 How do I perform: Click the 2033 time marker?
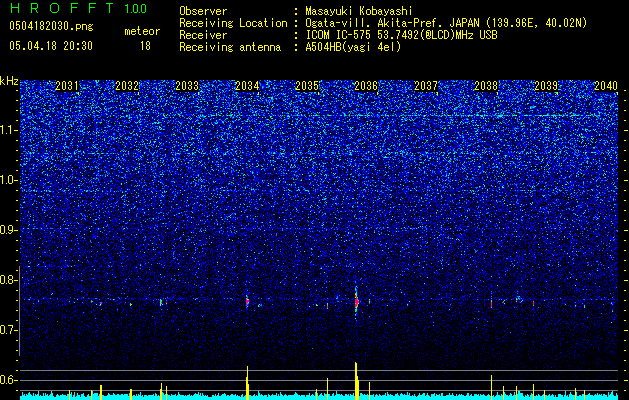[x=187, y=86]
